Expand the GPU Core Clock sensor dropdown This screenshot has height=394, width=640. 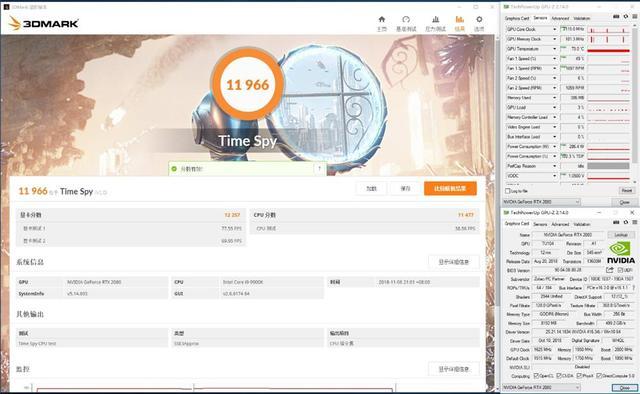tap(555, 29)
